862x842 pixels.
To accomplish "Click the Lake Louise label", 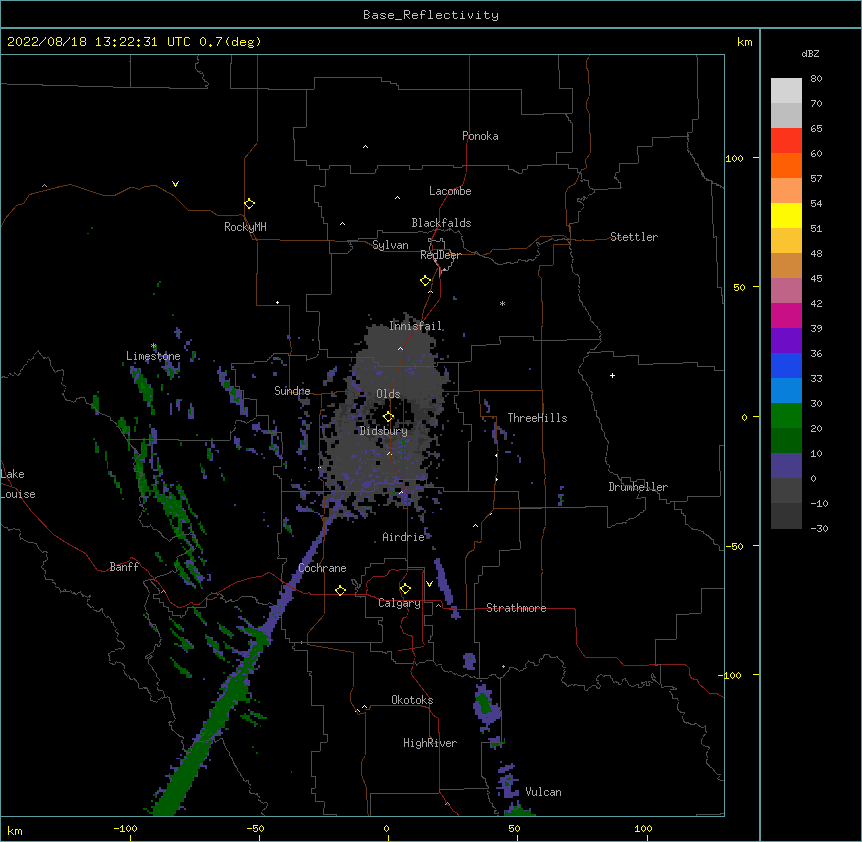I will pyautogui.click(x=18, y=484).
